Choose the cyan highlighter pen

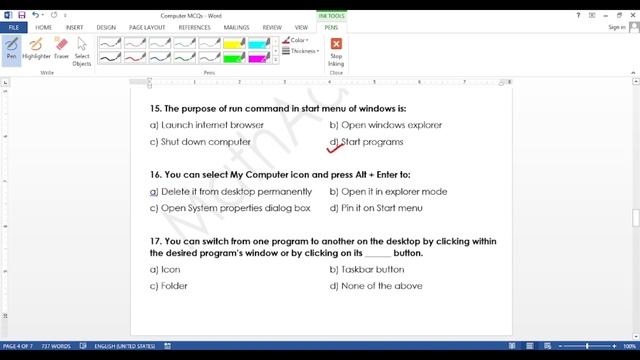coord(259,43)
